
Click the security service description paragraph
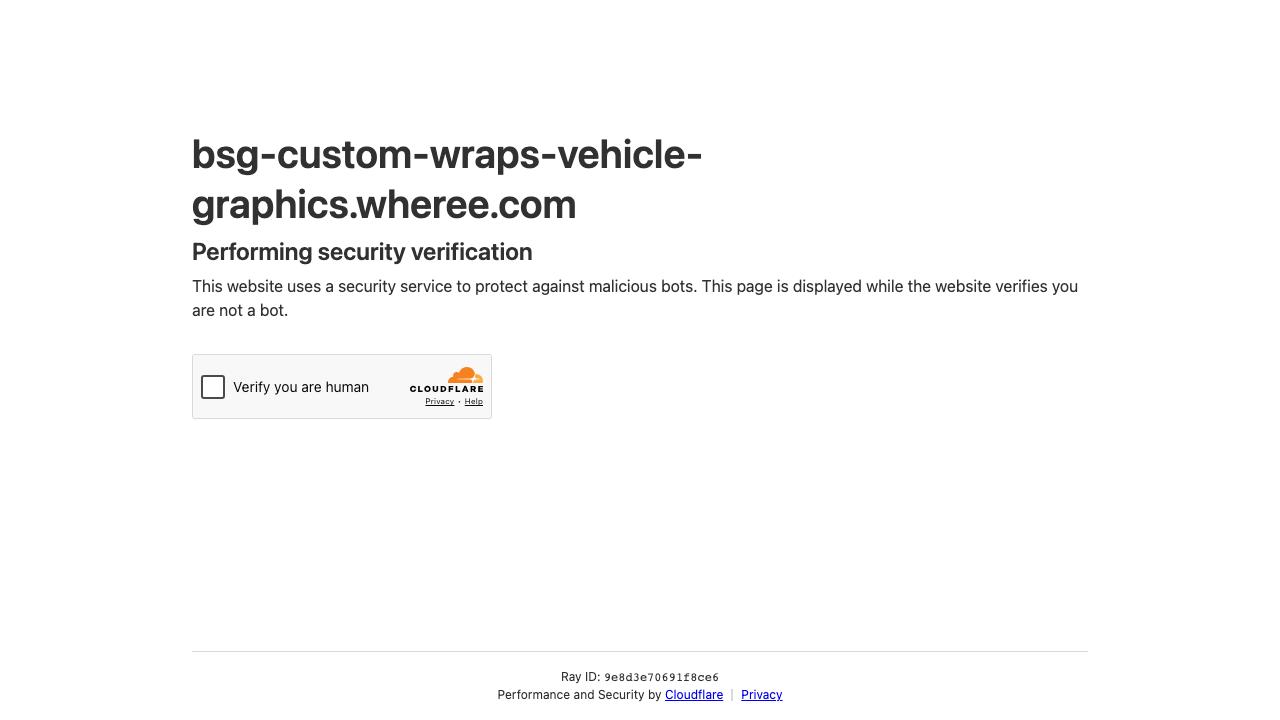point(635,298)
